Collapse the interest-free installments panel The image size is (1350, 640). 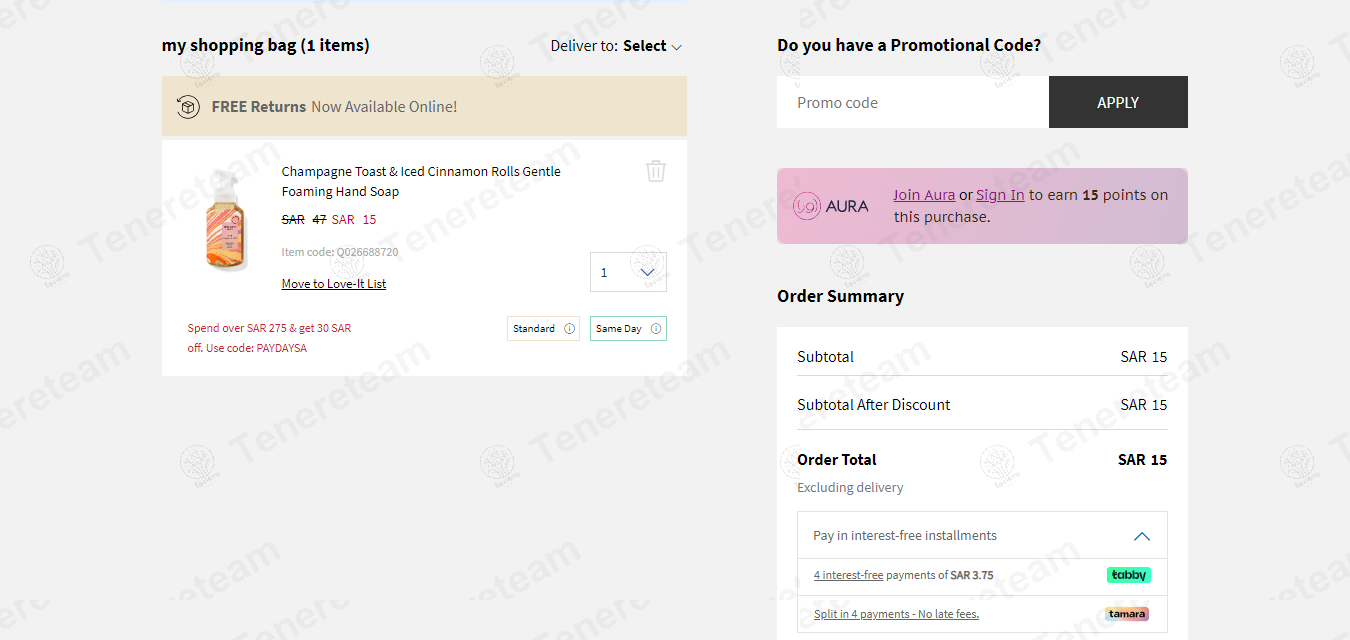click(x=1142, y=536)
